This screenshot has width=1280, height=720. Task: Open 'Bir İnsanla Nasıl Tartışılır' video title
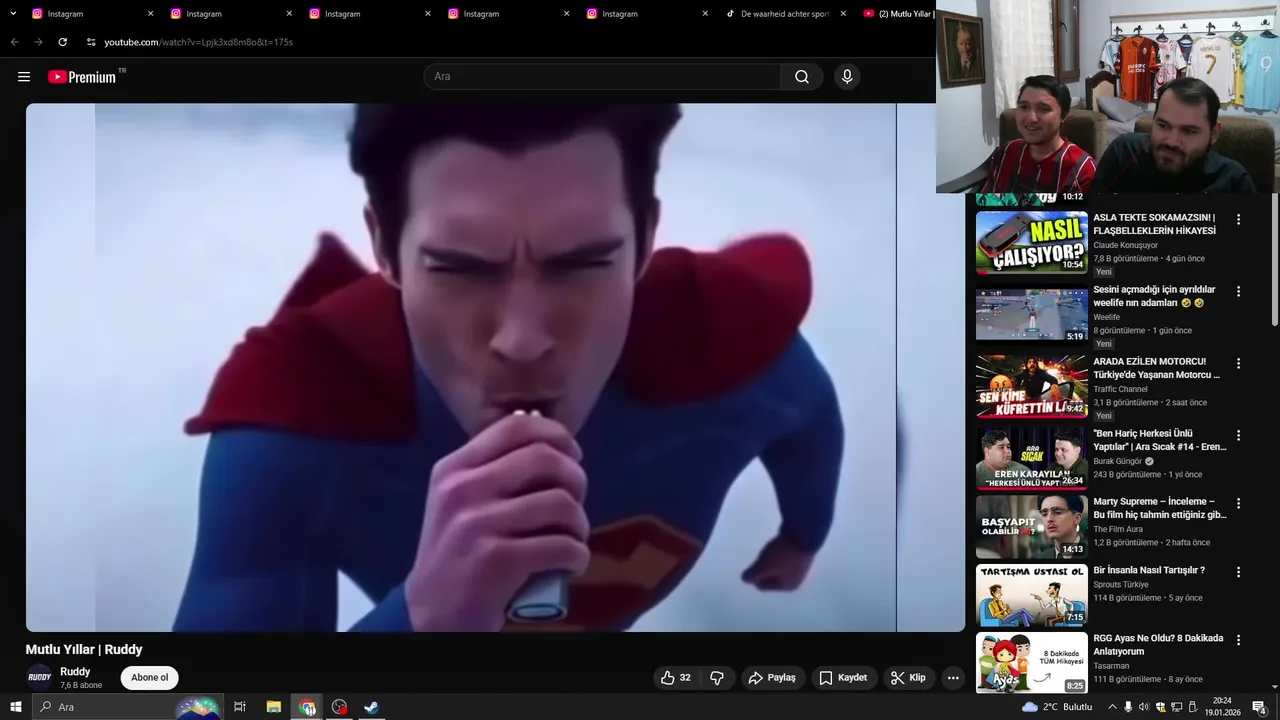click(x=1148, y=570)
